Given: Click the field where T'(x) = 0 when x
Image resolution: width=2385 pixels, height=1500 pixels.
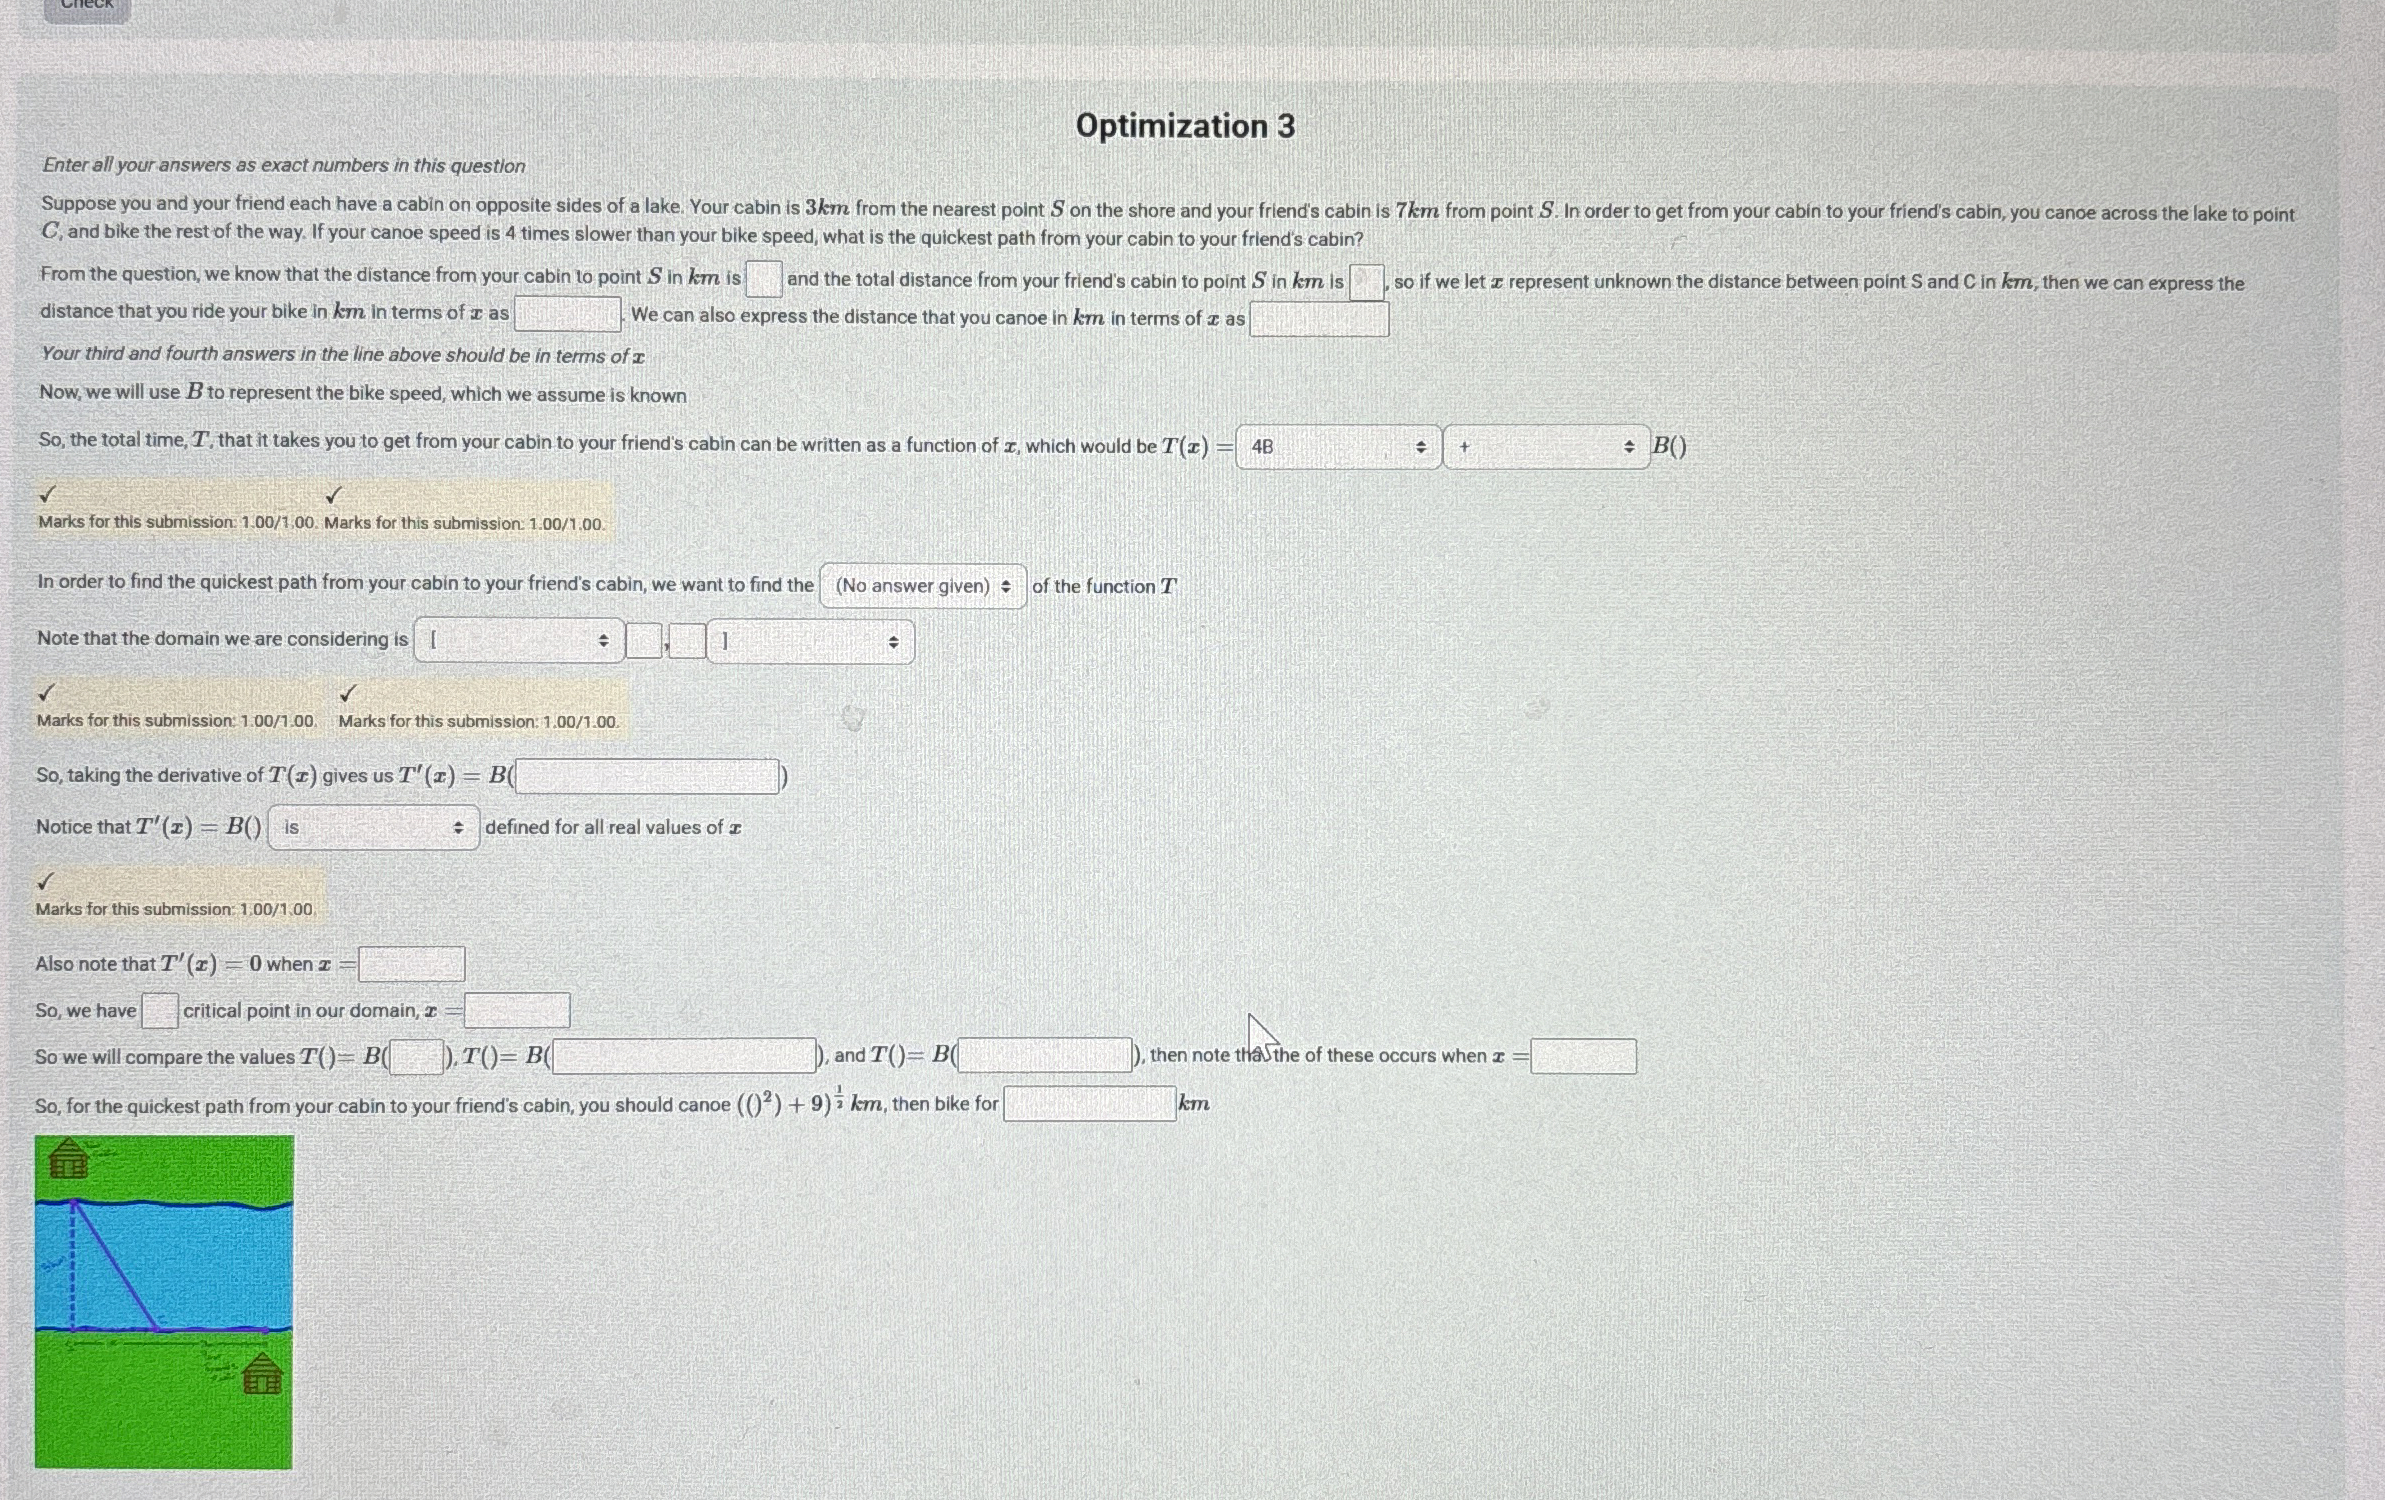Looking at the screenshot, I should (410, 963).
